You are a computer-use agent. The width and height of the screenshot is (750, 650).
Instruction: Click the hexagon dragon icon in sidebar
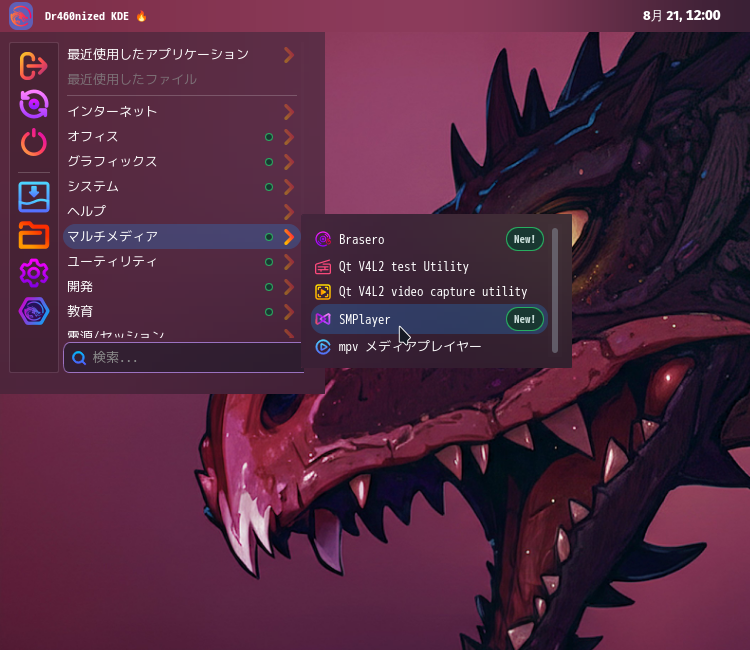pos(33,311)
